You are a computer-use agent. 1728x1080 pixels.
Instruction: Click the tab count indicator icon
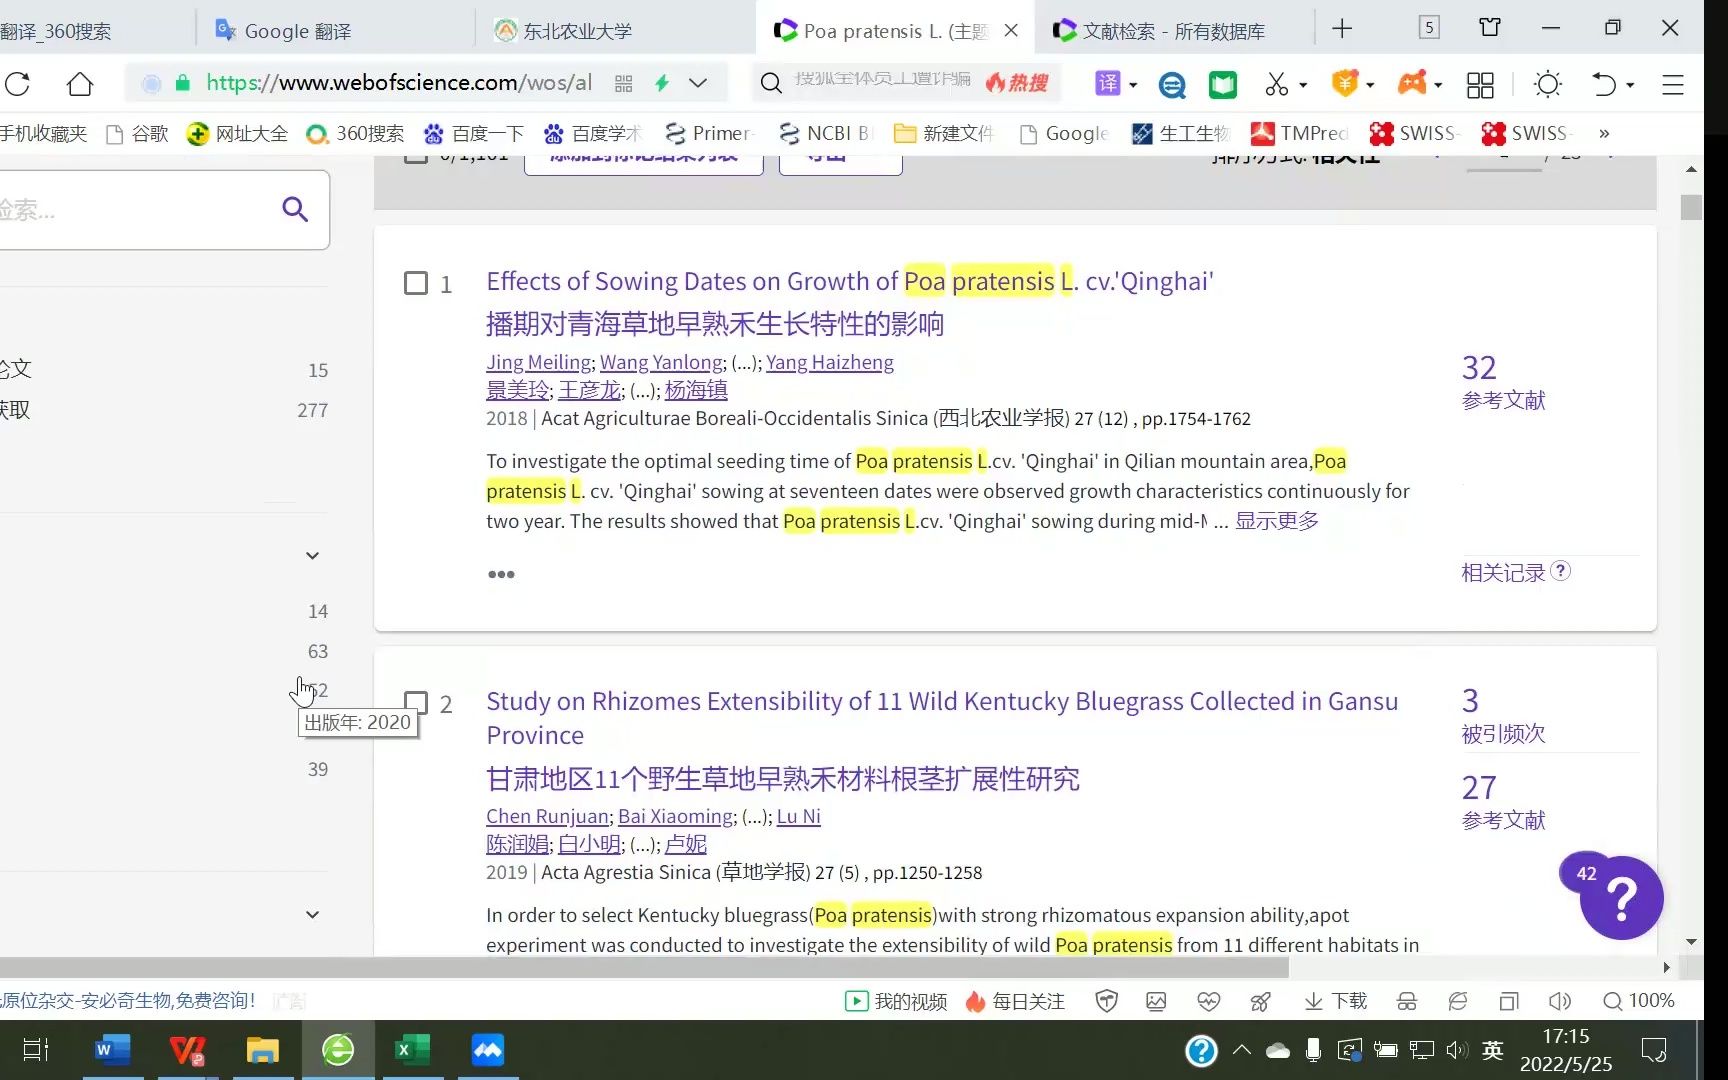point(1429,28)
